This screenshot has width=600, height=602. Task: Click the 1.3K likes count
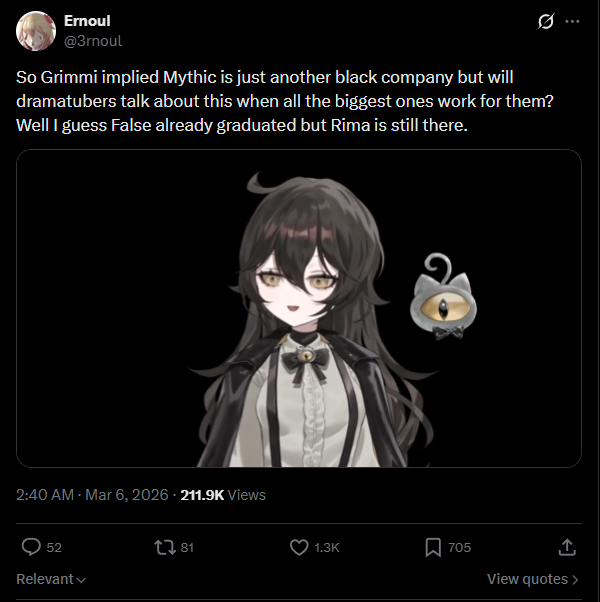327,547
